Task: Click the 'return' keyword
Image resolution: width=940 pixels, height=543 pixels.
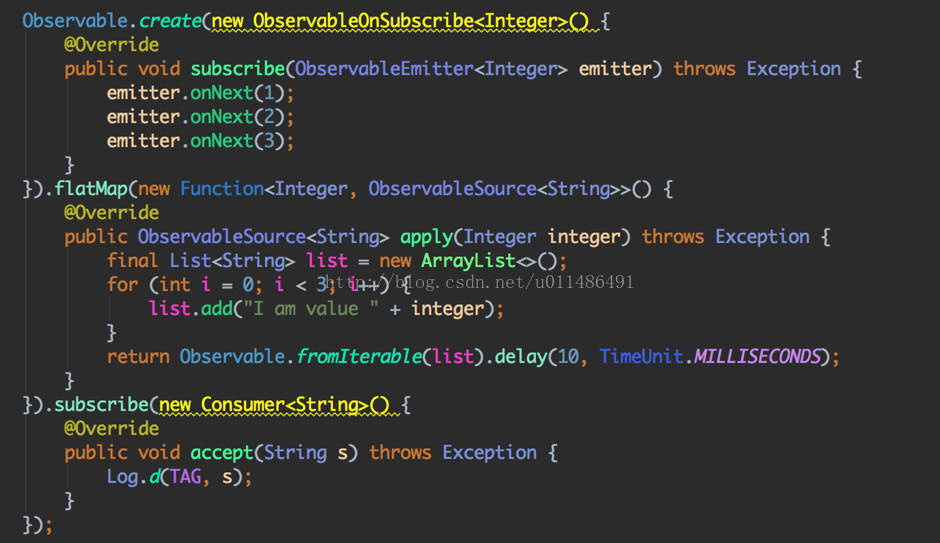Action: [138, 357]
